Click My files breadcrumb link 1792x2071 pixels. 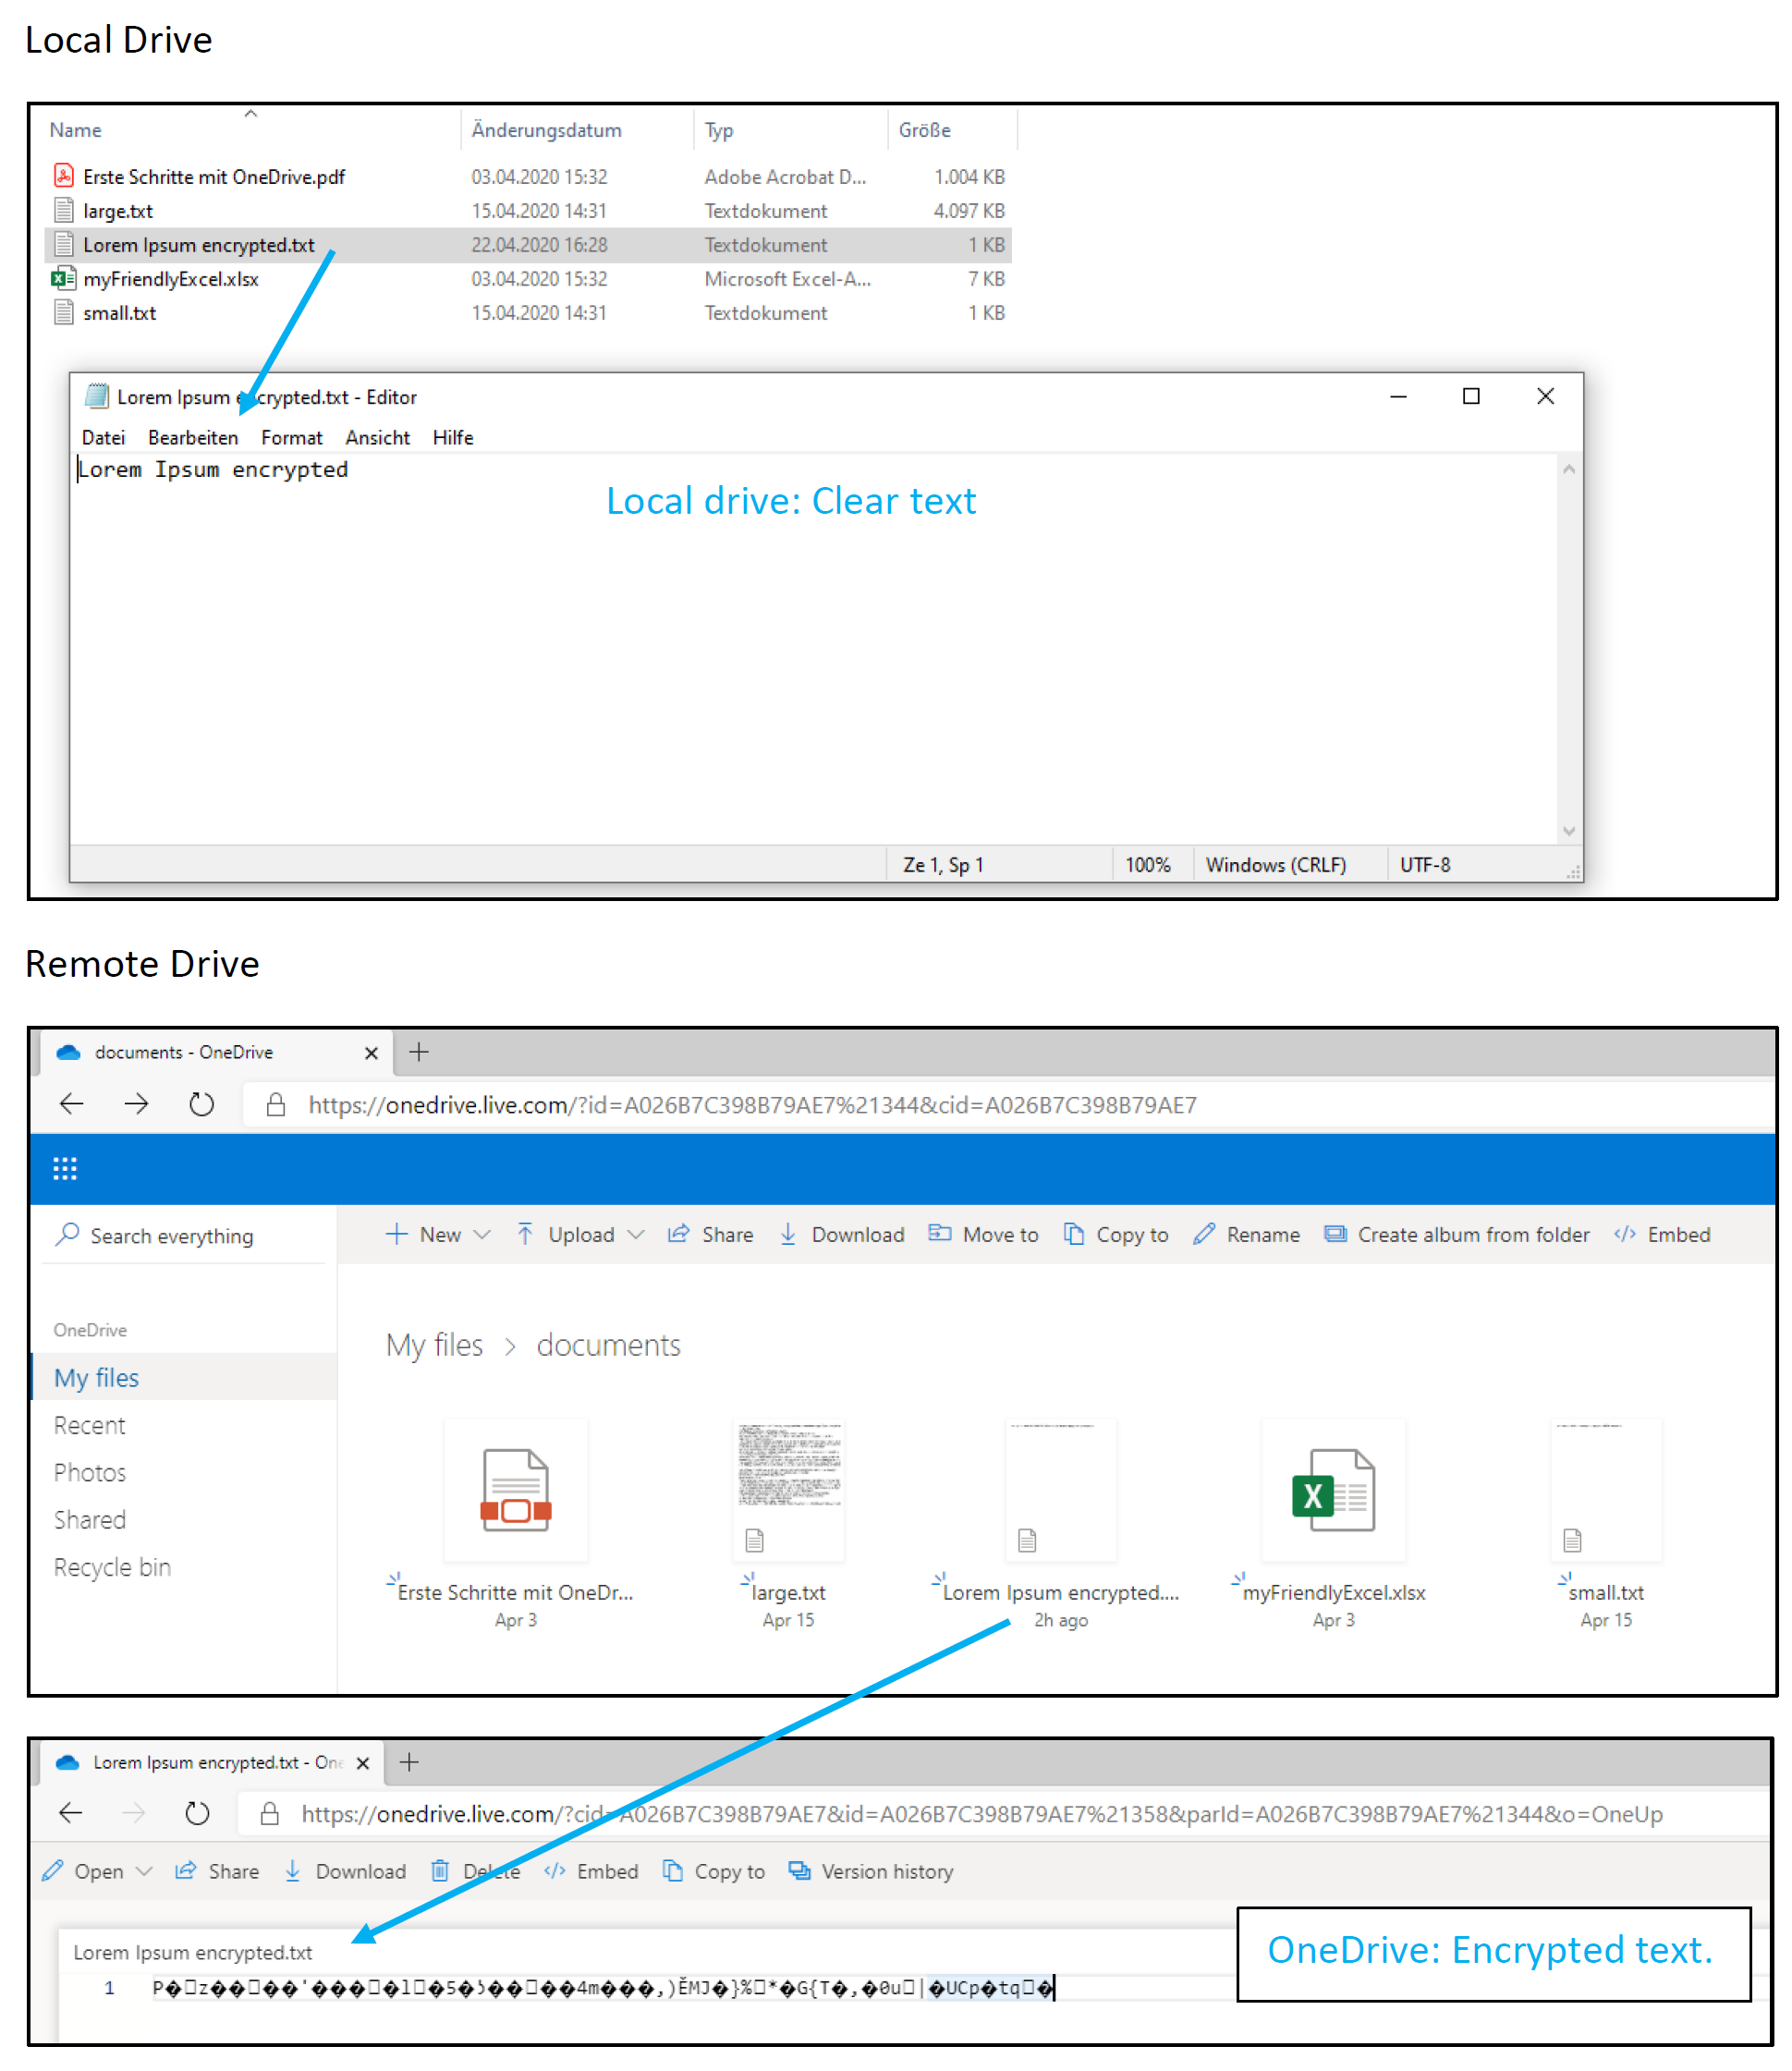coord(435,1344)
